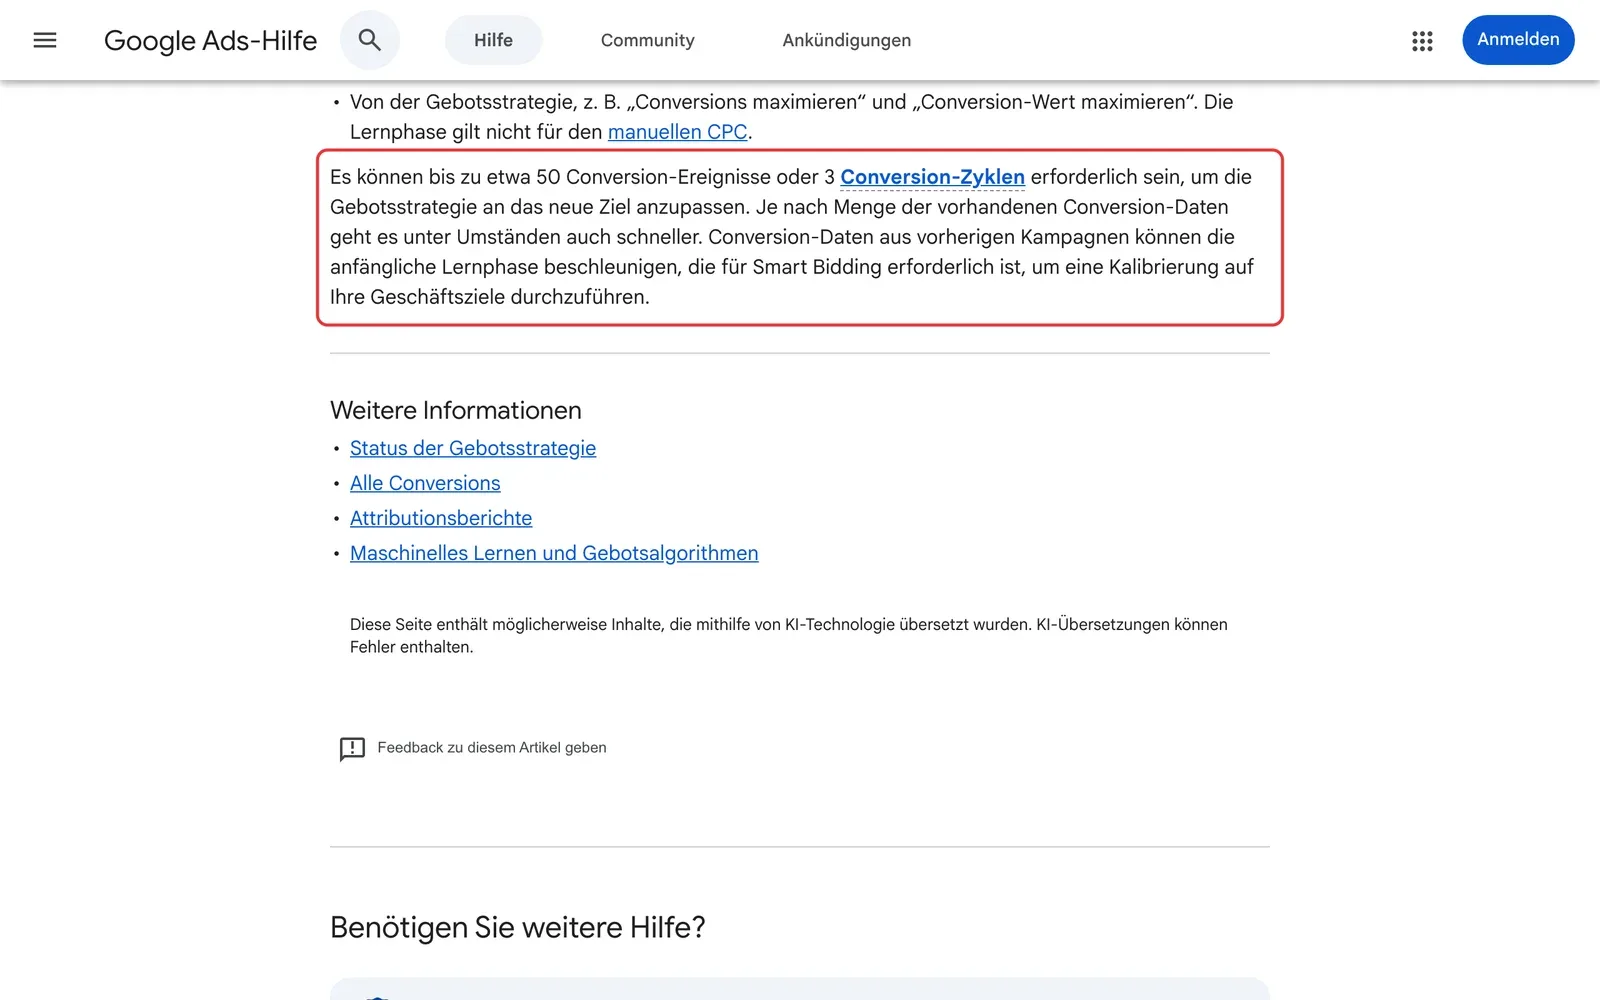
Task: Click the feedback speech-bubble icon
Action: tap(352, 749)
